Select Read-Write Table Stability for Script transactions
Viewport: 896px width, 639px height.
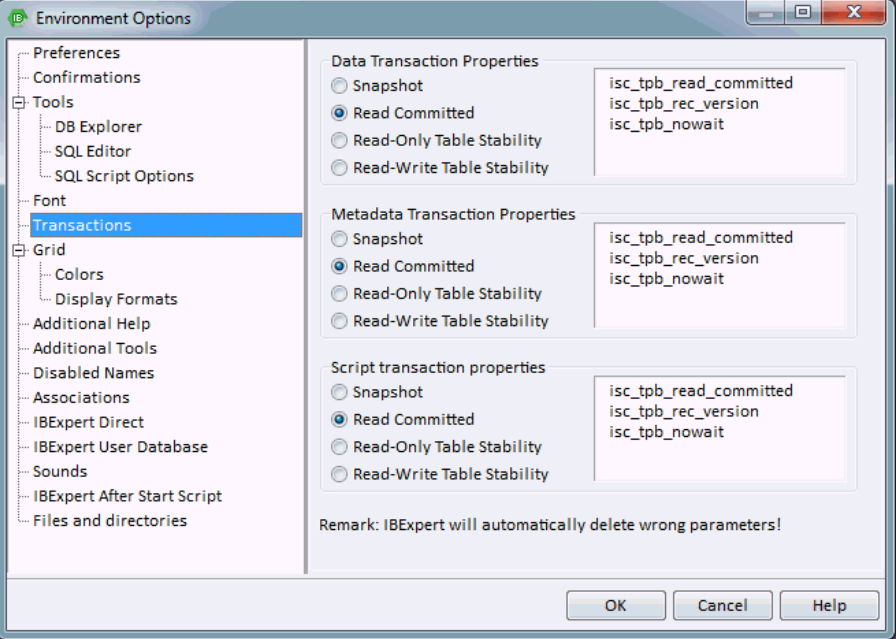(339, 474)
